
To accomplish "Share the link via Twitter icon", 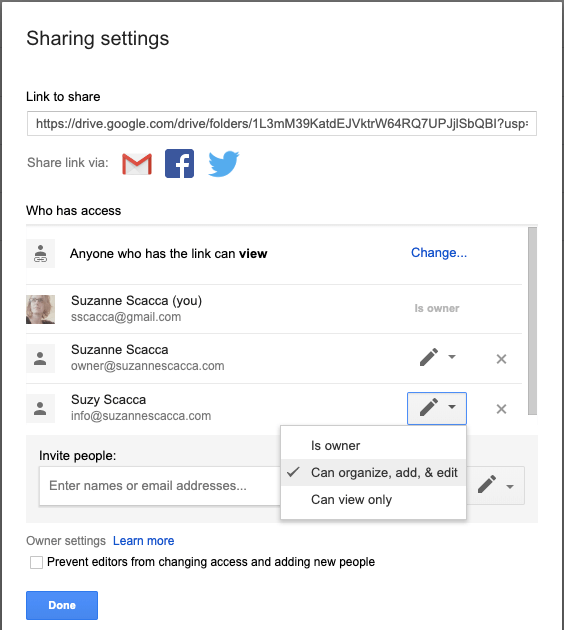I will click(223, 164).
